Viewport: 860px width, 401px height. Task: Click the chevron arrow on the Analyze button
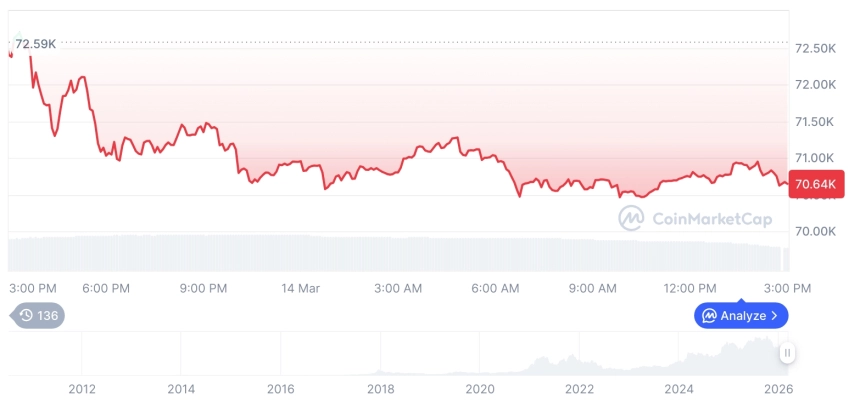pyautogui.click(x=774, y=316)
